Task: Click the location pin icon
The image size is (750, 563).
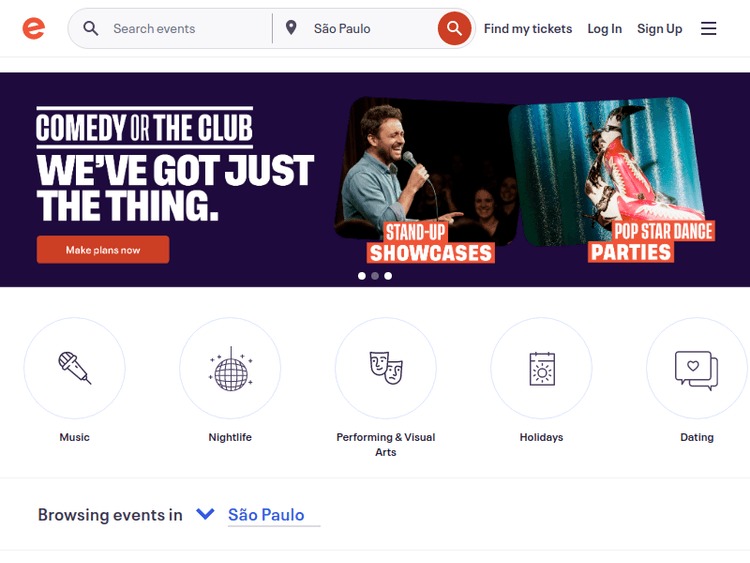Action: tap(291, 28)
